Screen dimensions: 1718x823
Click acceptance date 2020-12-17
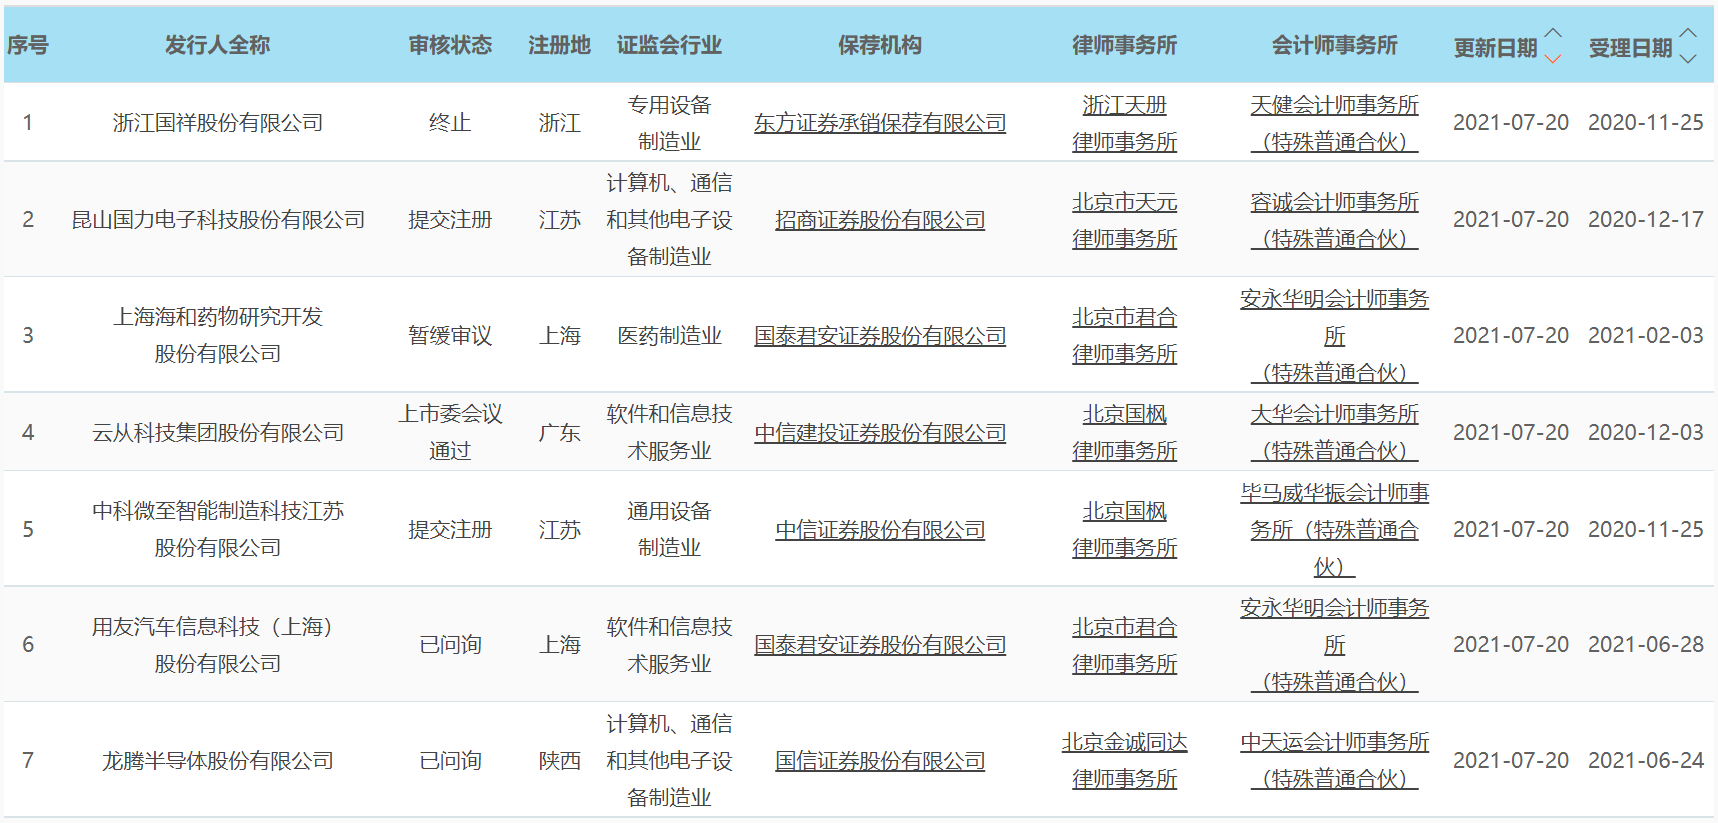pos(1646,220)
